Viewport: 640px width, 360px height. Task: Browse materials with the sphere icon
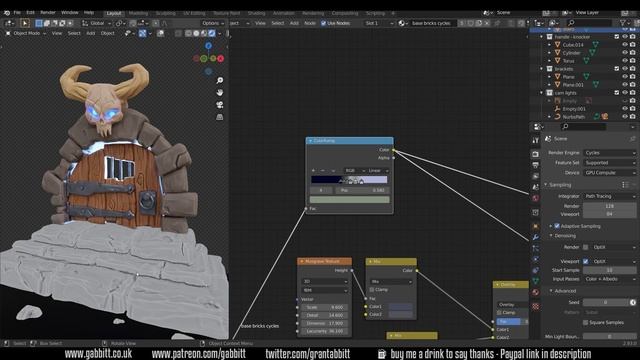click(402, 23)
